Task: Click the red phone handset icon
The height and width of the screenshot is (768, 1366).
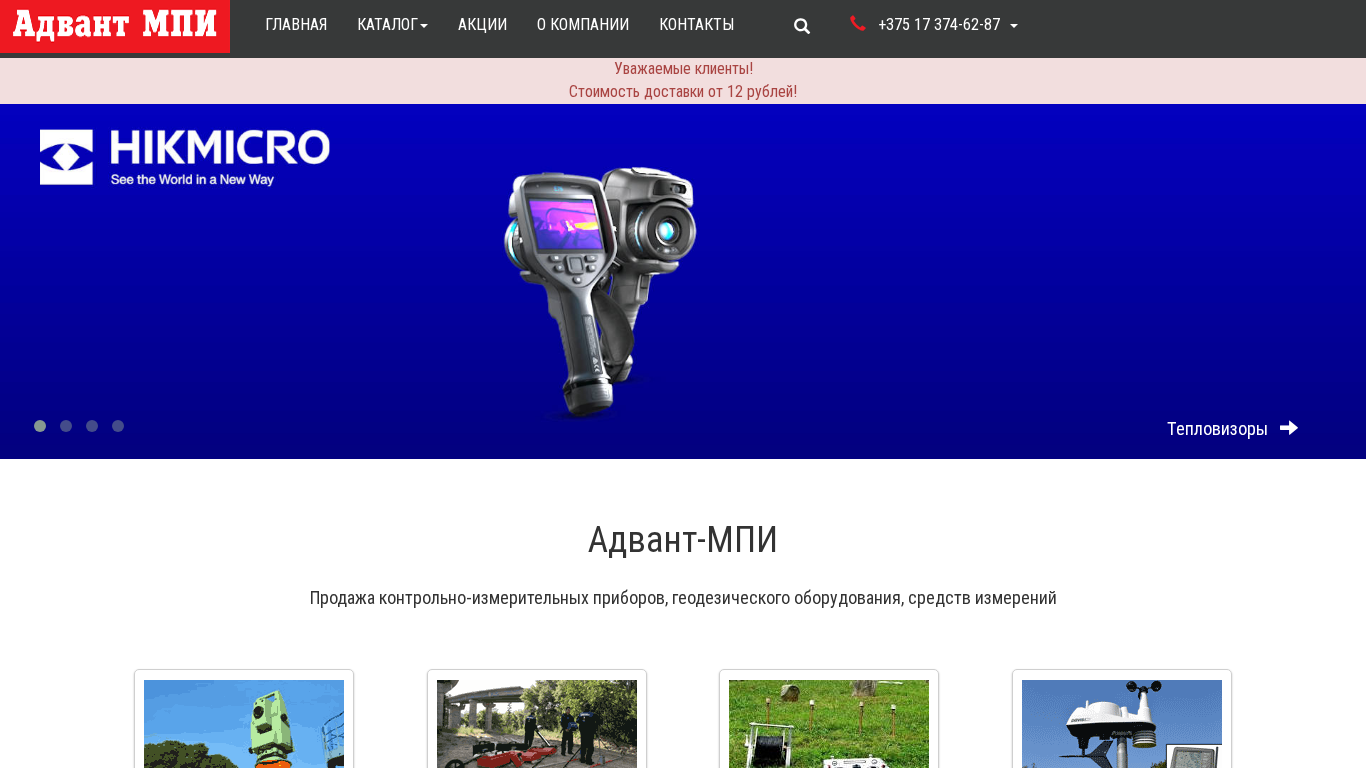Action: point(857,23)
